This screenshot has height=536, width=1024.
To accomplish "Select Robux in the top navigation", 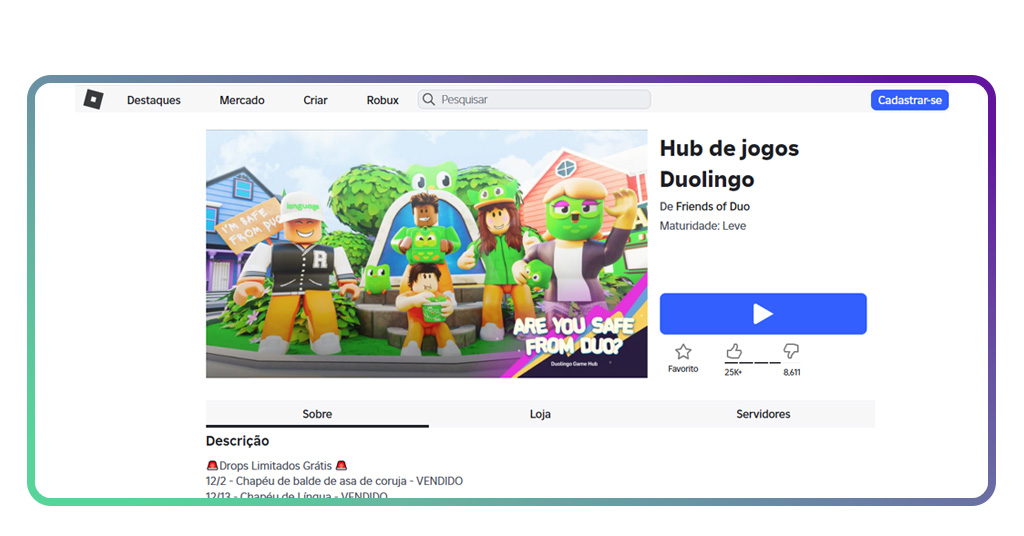I will point(382,100).
